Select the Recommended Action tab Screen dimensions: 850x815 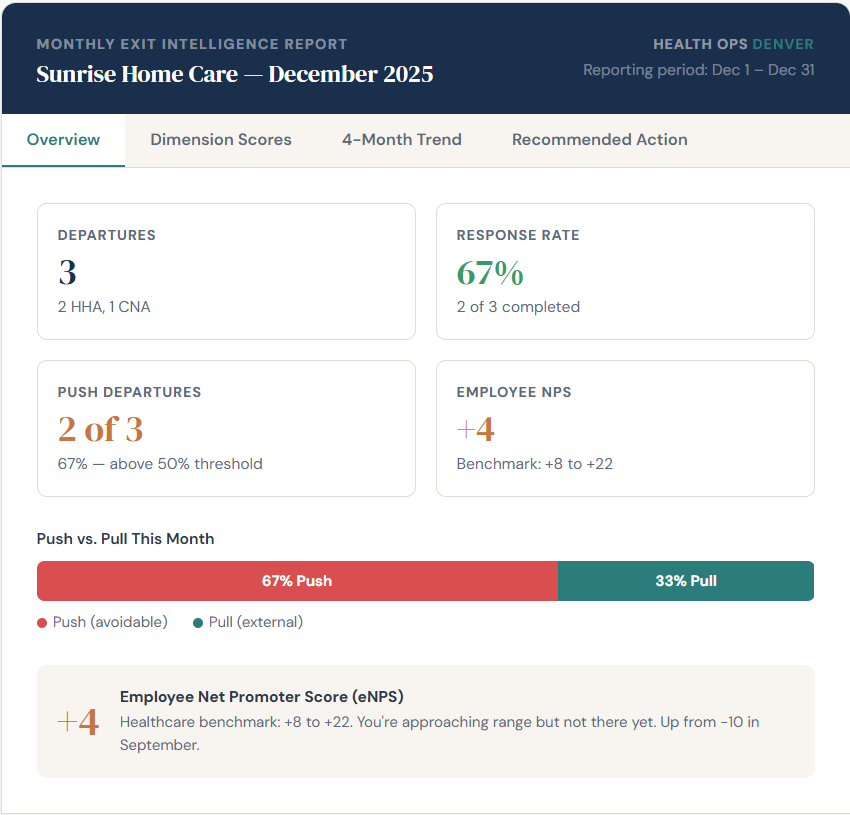click(x=599, y=139)
